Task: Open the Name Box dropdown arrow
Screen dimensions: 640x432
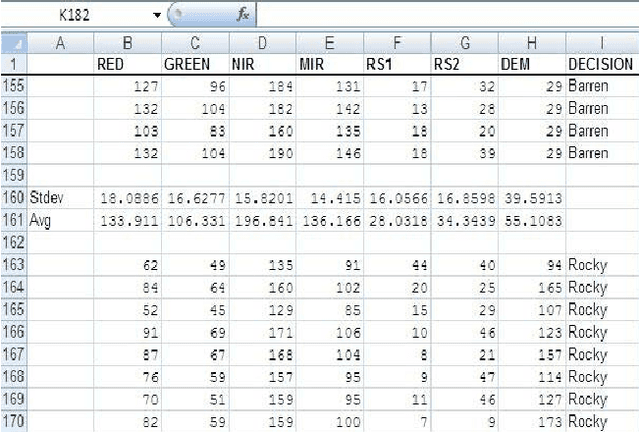Action: (157, 15)
